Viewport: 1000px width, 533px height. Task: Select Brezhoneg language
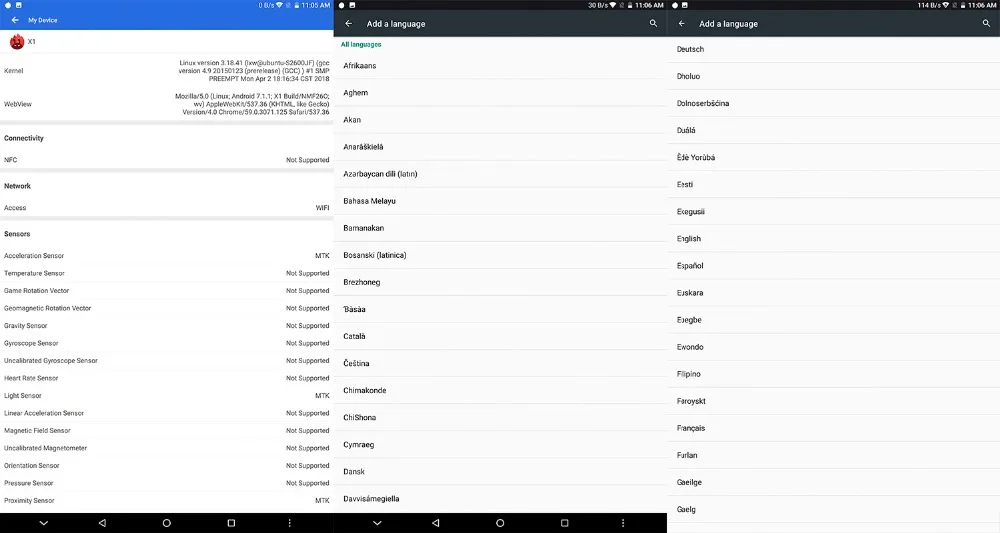coord(500,282)
